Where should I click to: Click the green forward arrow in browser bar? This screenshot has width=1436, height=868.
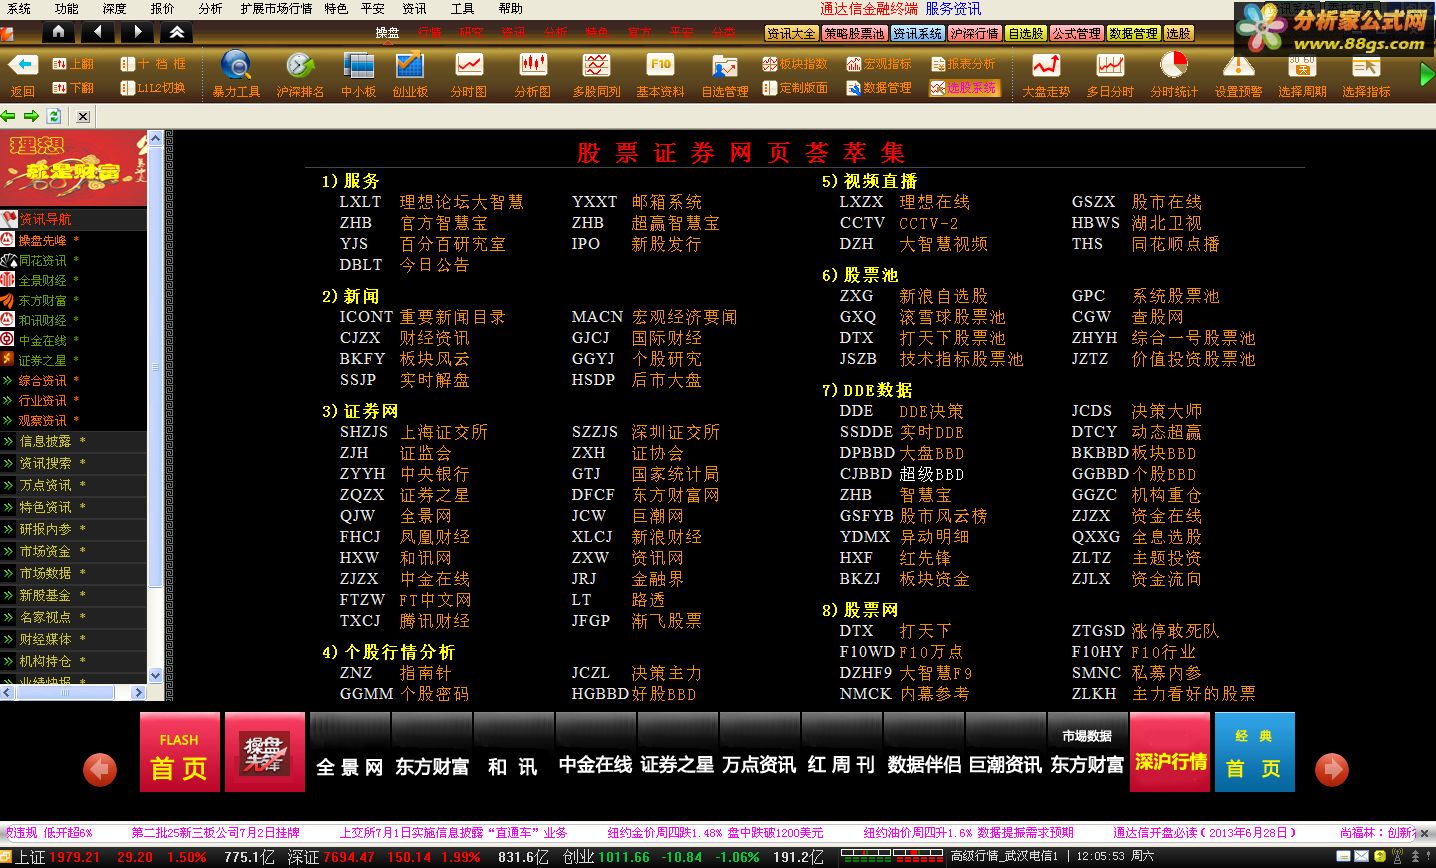31,116
